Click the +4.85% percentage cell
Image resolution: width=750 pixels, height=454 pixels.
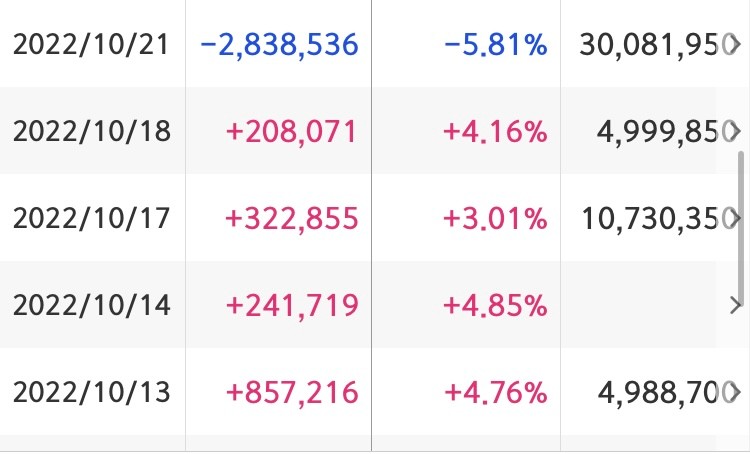pos(495,305)
